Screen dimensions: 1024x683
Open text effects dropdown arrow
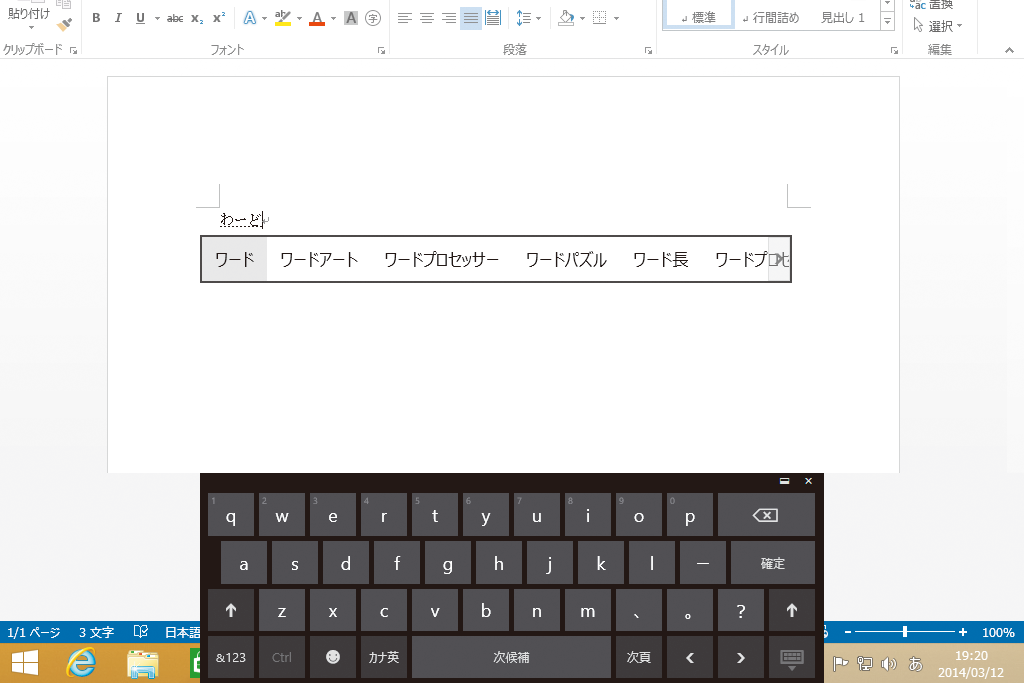pos(264,18)
